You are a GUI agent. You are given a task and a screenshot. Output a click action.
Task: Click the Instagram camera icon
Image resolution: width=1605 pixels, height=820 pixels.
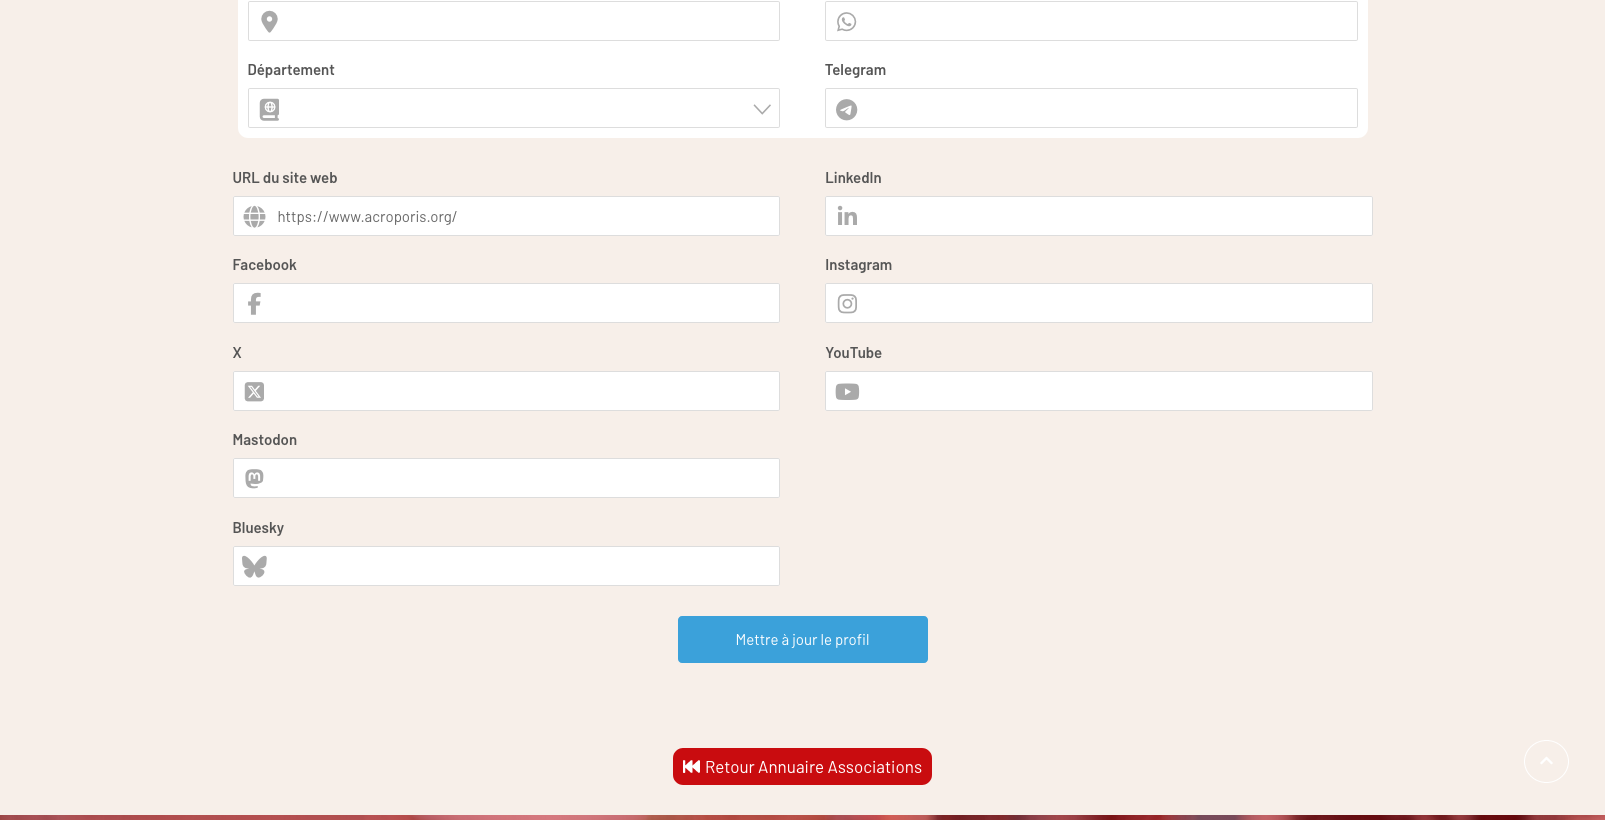[x=847, y=304]
